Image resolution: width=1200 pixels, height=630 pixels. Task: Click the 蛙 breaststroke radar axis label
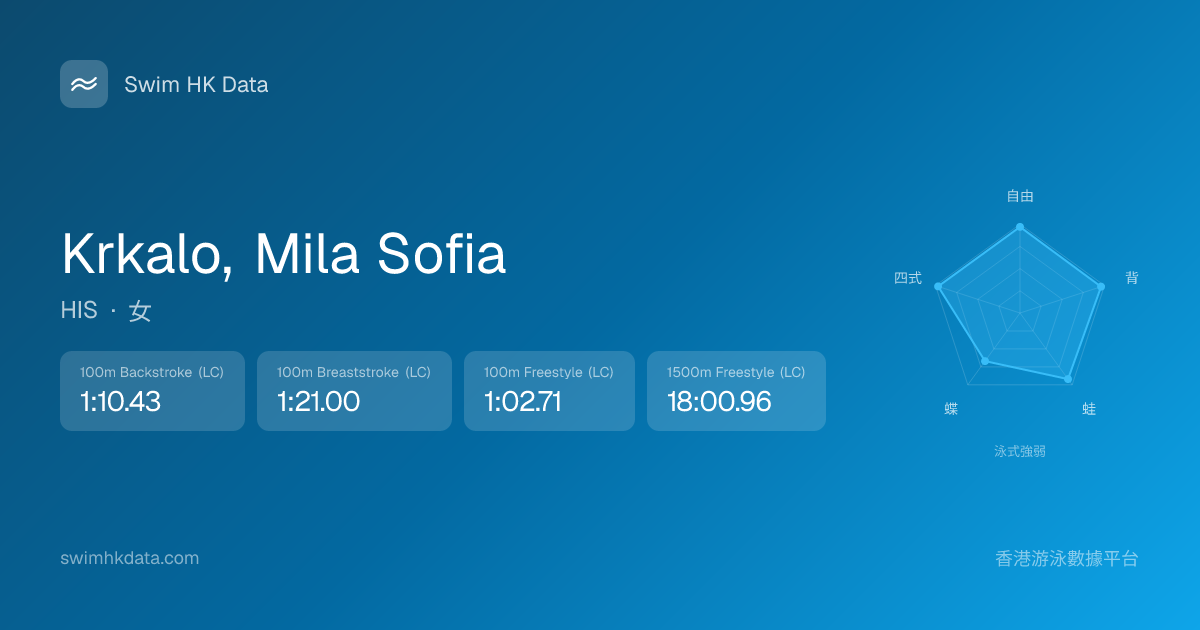[x=1089, y=409]
